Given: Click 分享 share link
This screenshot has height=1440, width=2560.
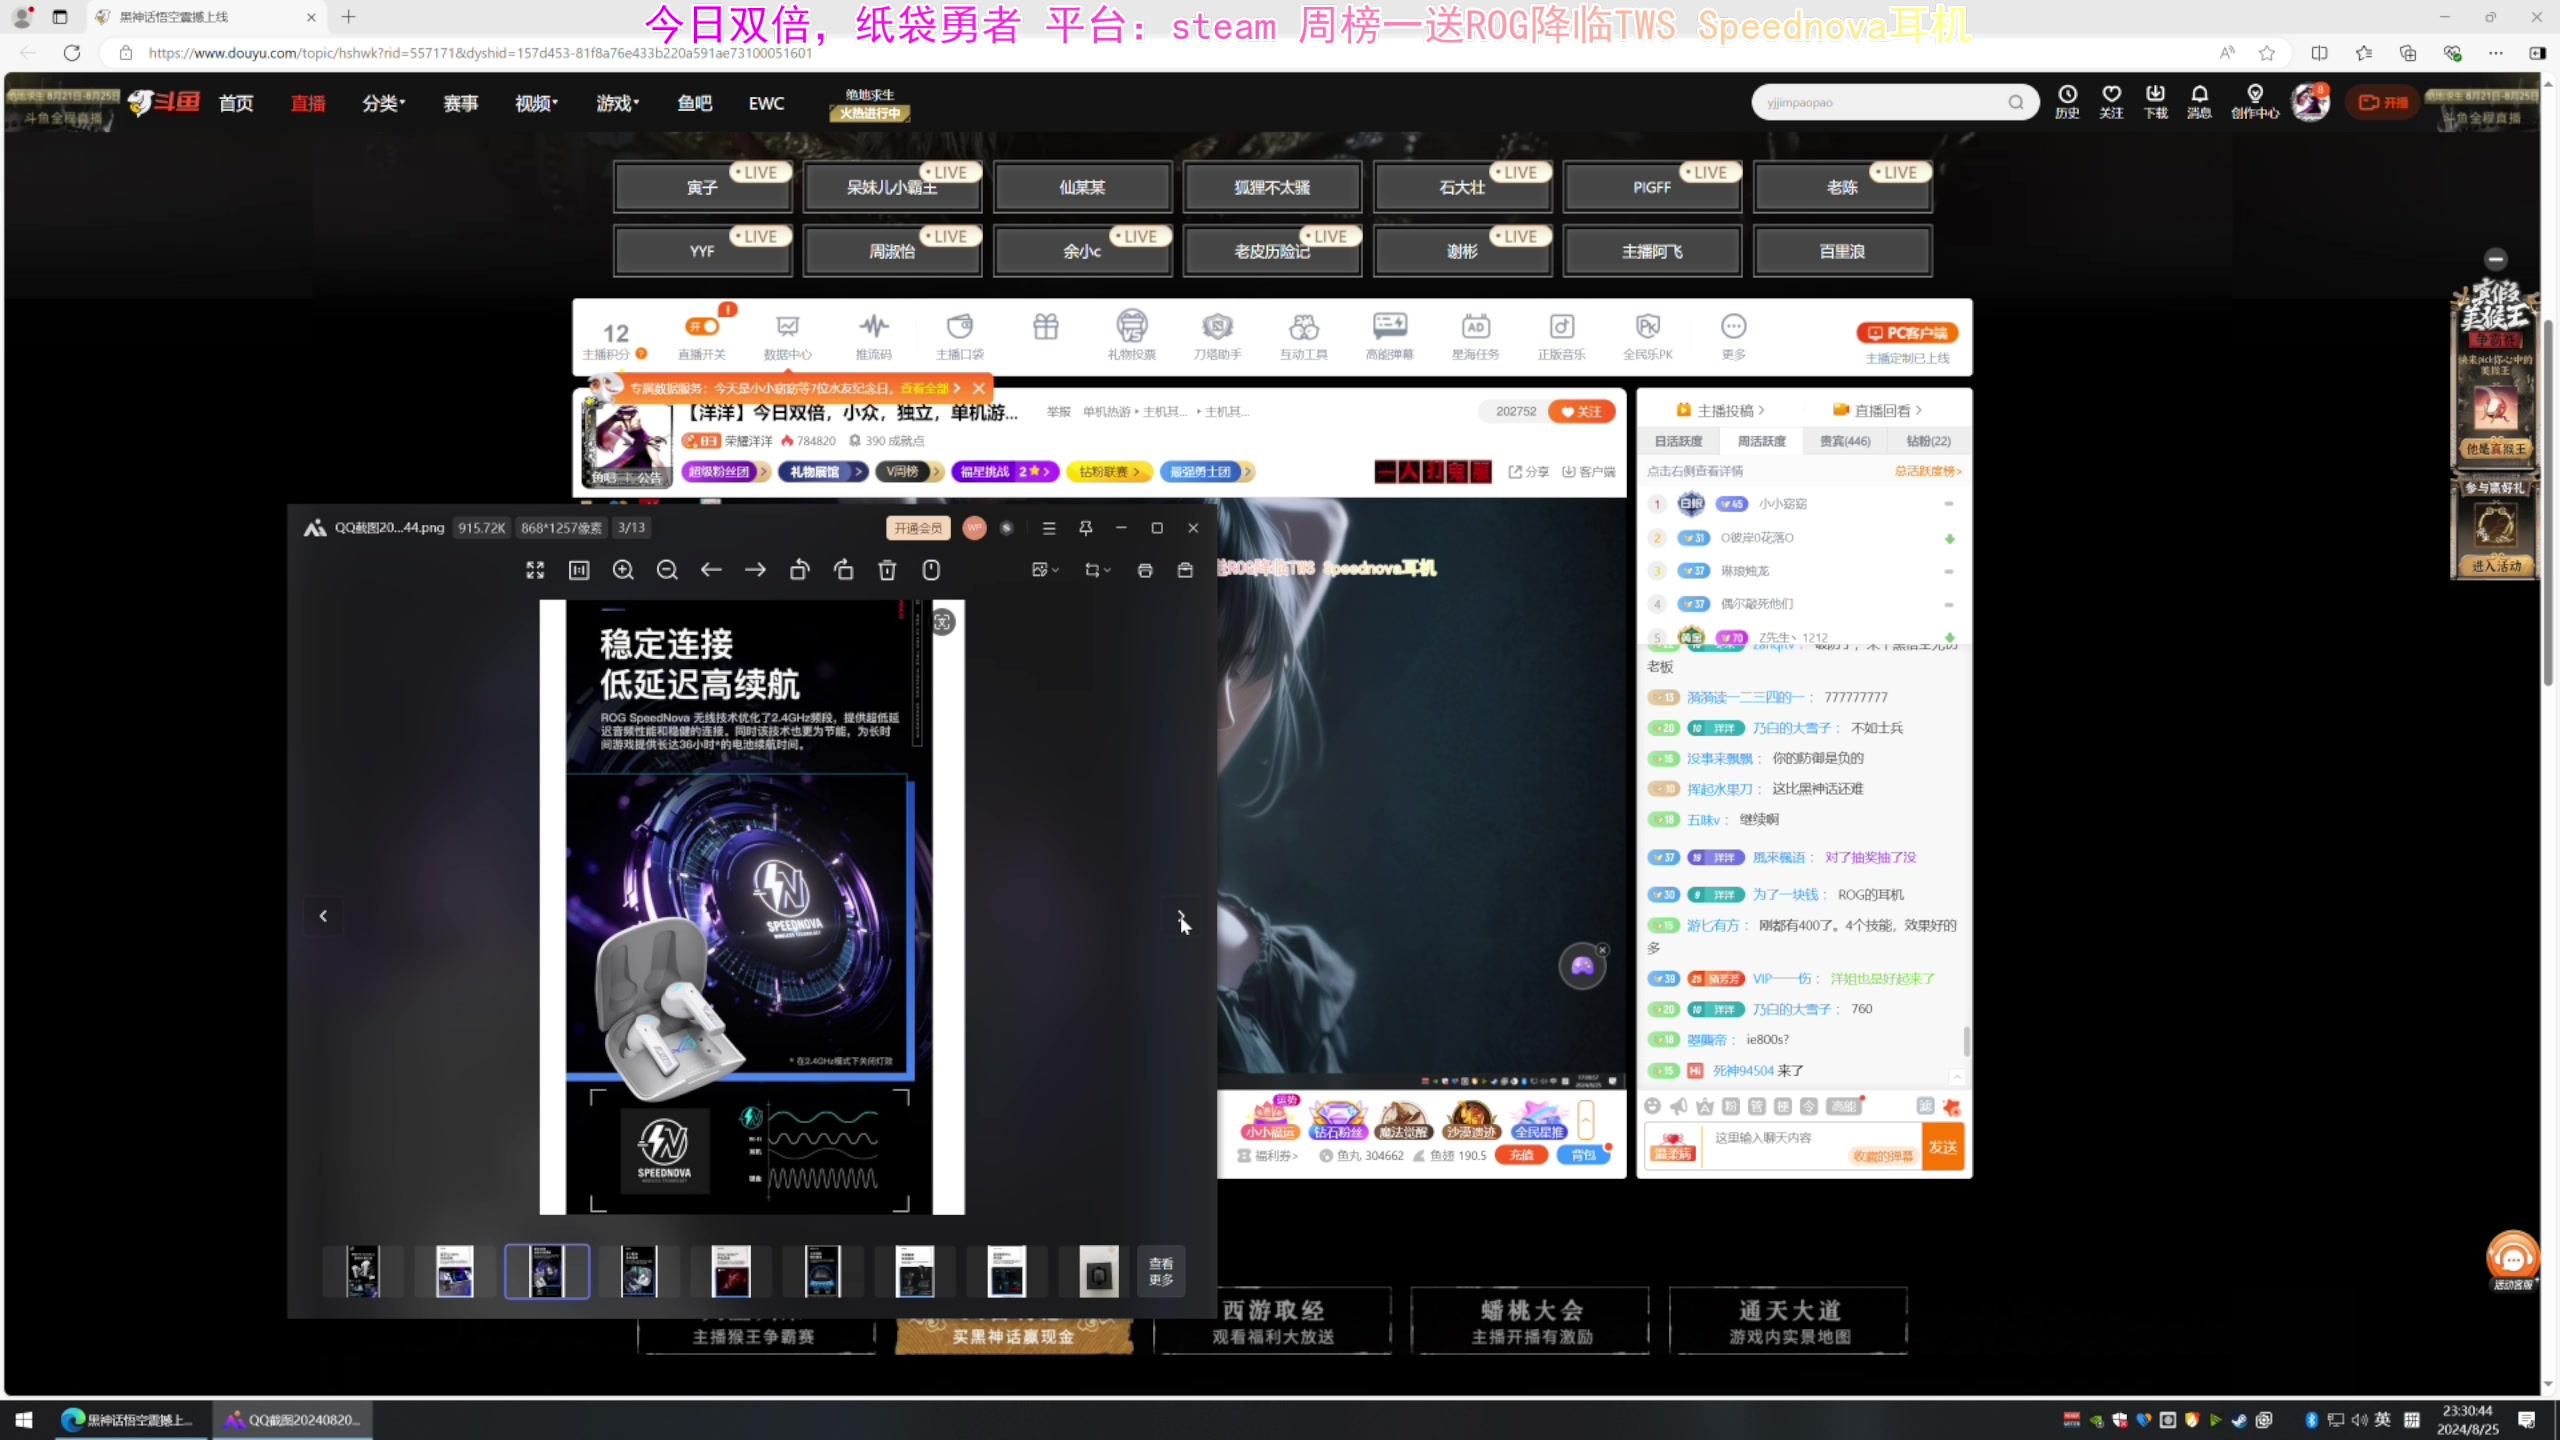Looking at the screenshot, I should pyautogui.click(x=1528, y=472).
